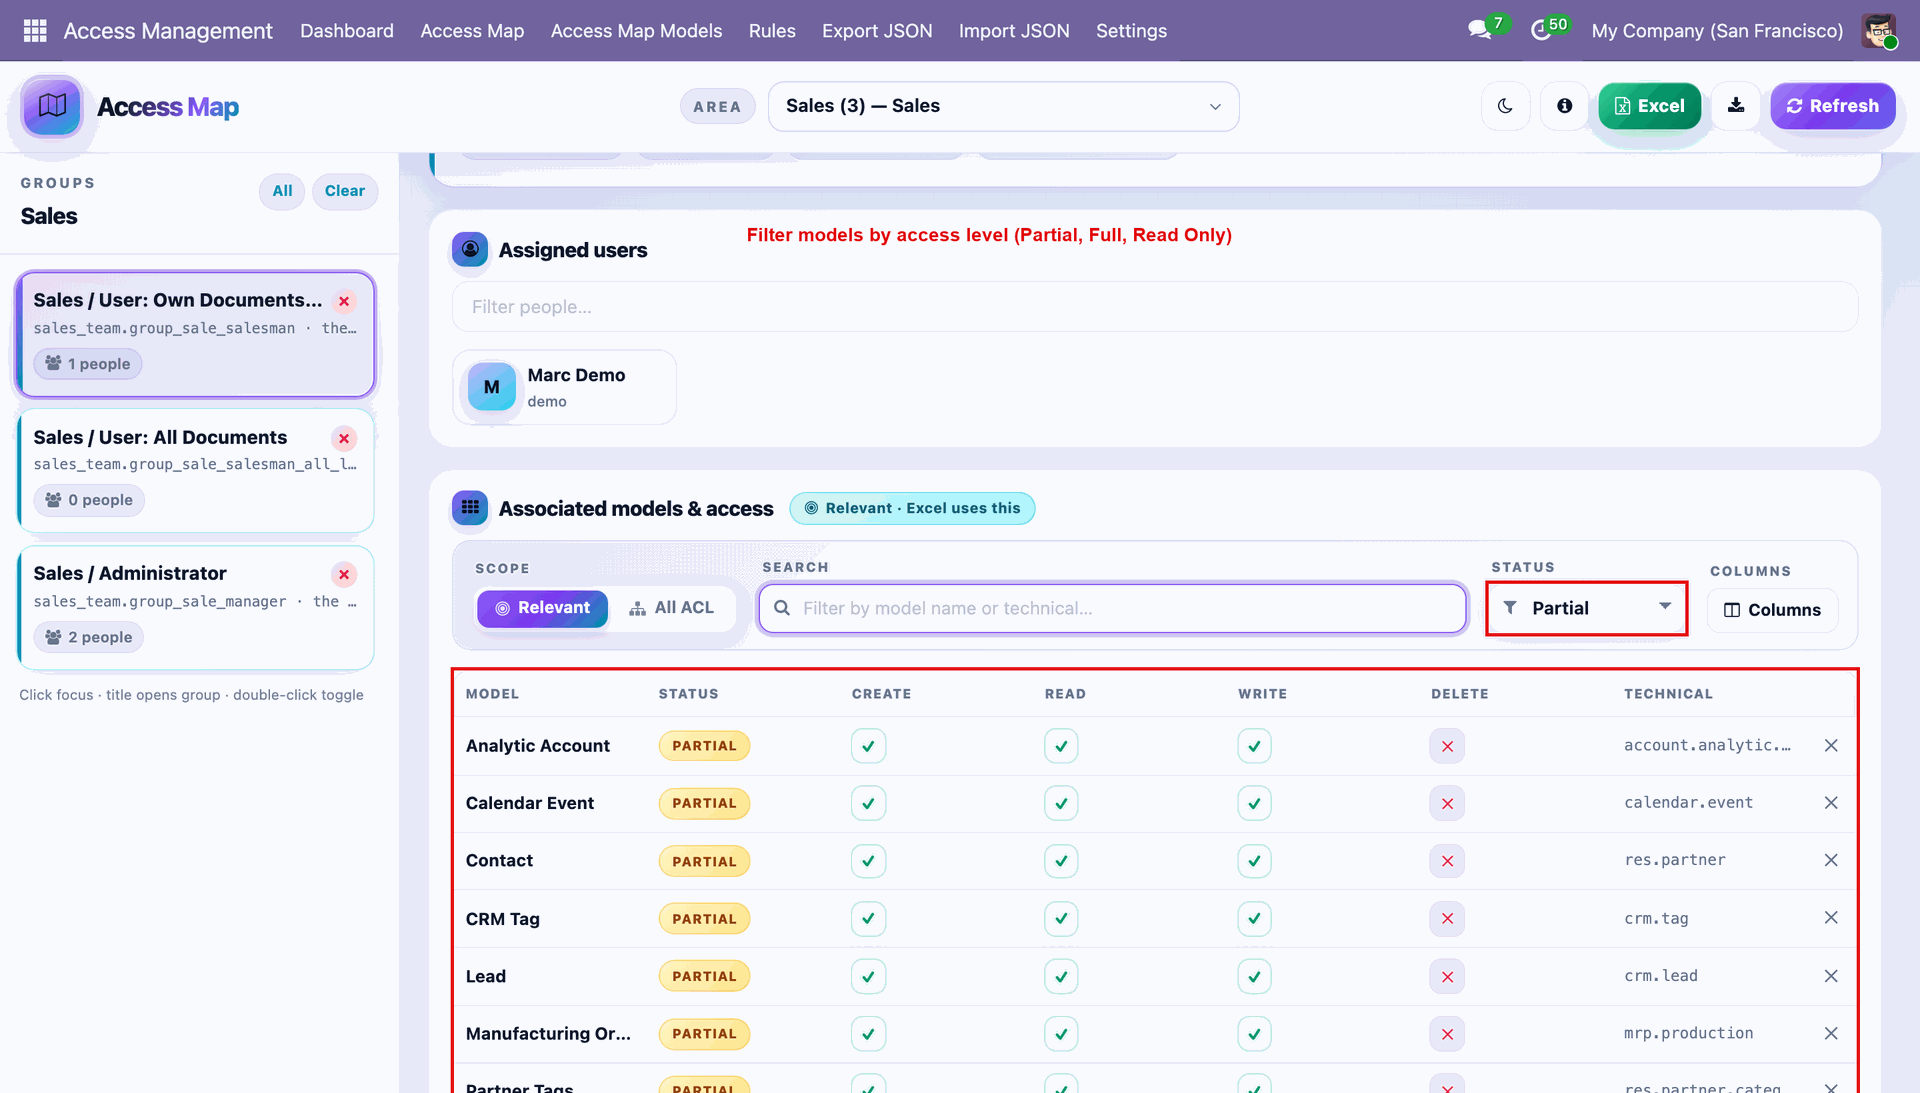Open Export JSON menu

click(877, 31)
